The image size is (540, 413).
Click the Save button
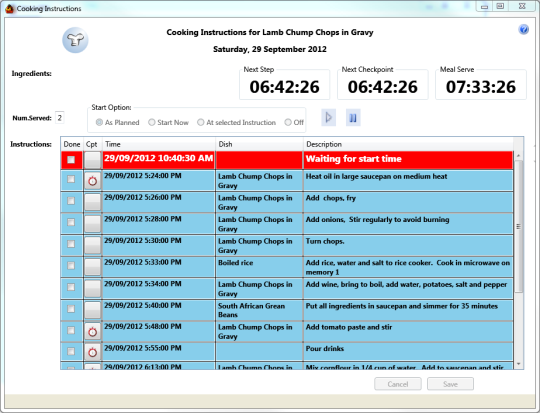coord(450,384)
